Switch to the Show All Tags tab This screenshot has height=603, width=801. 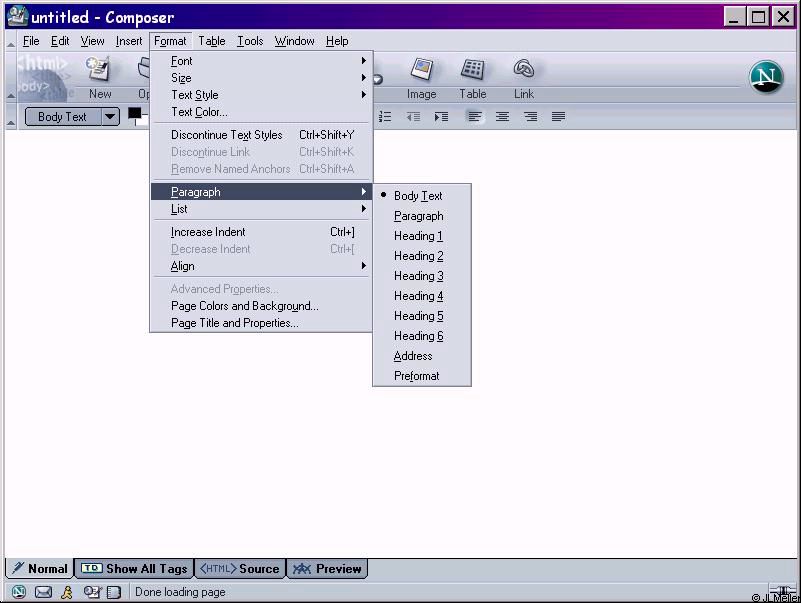[134, 568]
